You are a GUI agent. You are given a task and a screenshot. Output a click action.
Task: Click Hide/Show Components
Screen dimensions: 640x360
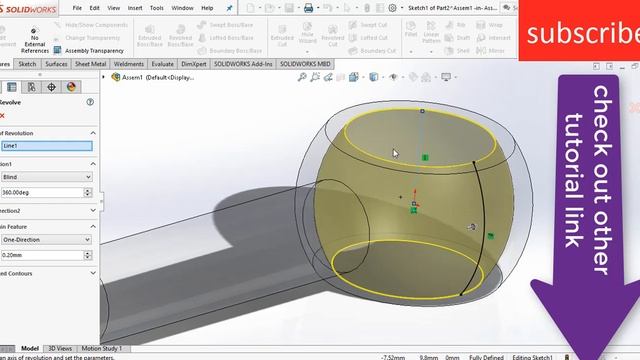click(91, 25)
